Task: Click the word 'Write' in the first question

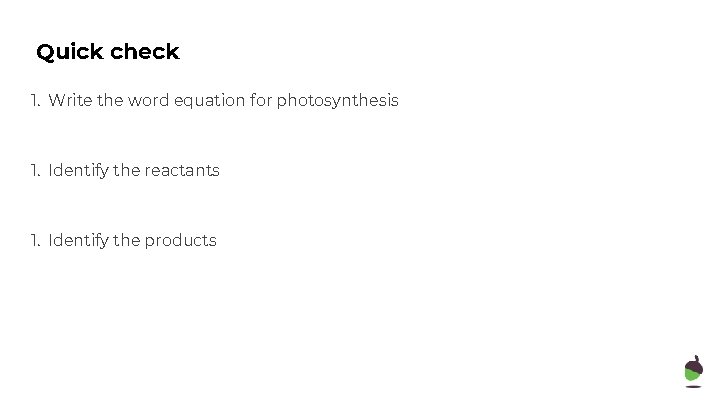Action: click(69, 101)
